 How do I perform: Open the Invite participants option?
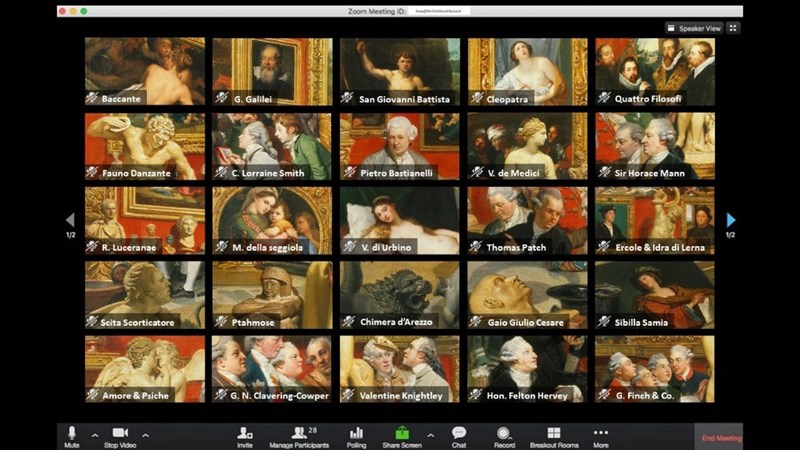pyautogui.click(x=245, y=437)
